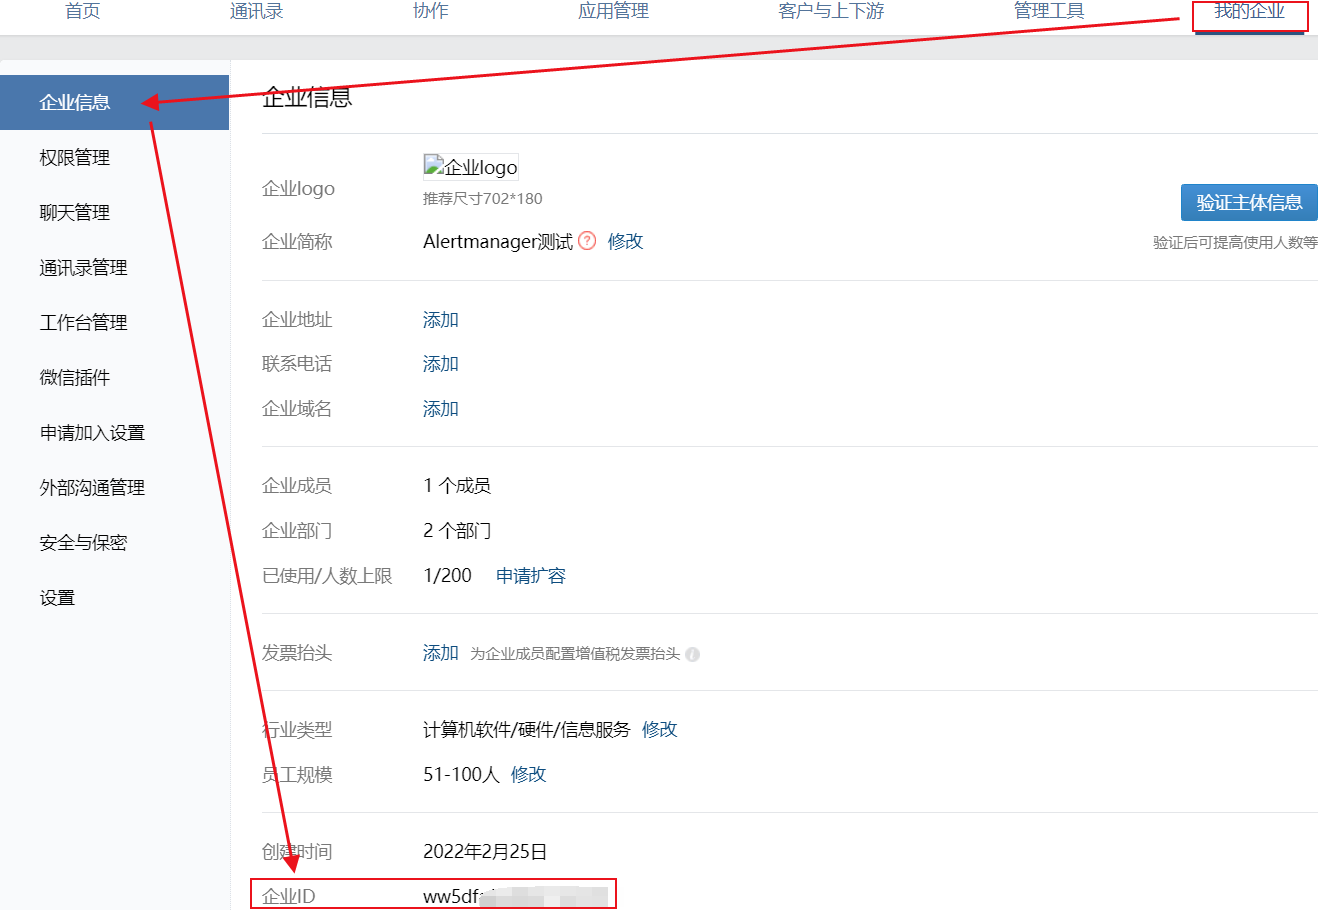The image size is (1318, 910).
Task: Open 设置 in the sidebar
Action: click(57, 597)
